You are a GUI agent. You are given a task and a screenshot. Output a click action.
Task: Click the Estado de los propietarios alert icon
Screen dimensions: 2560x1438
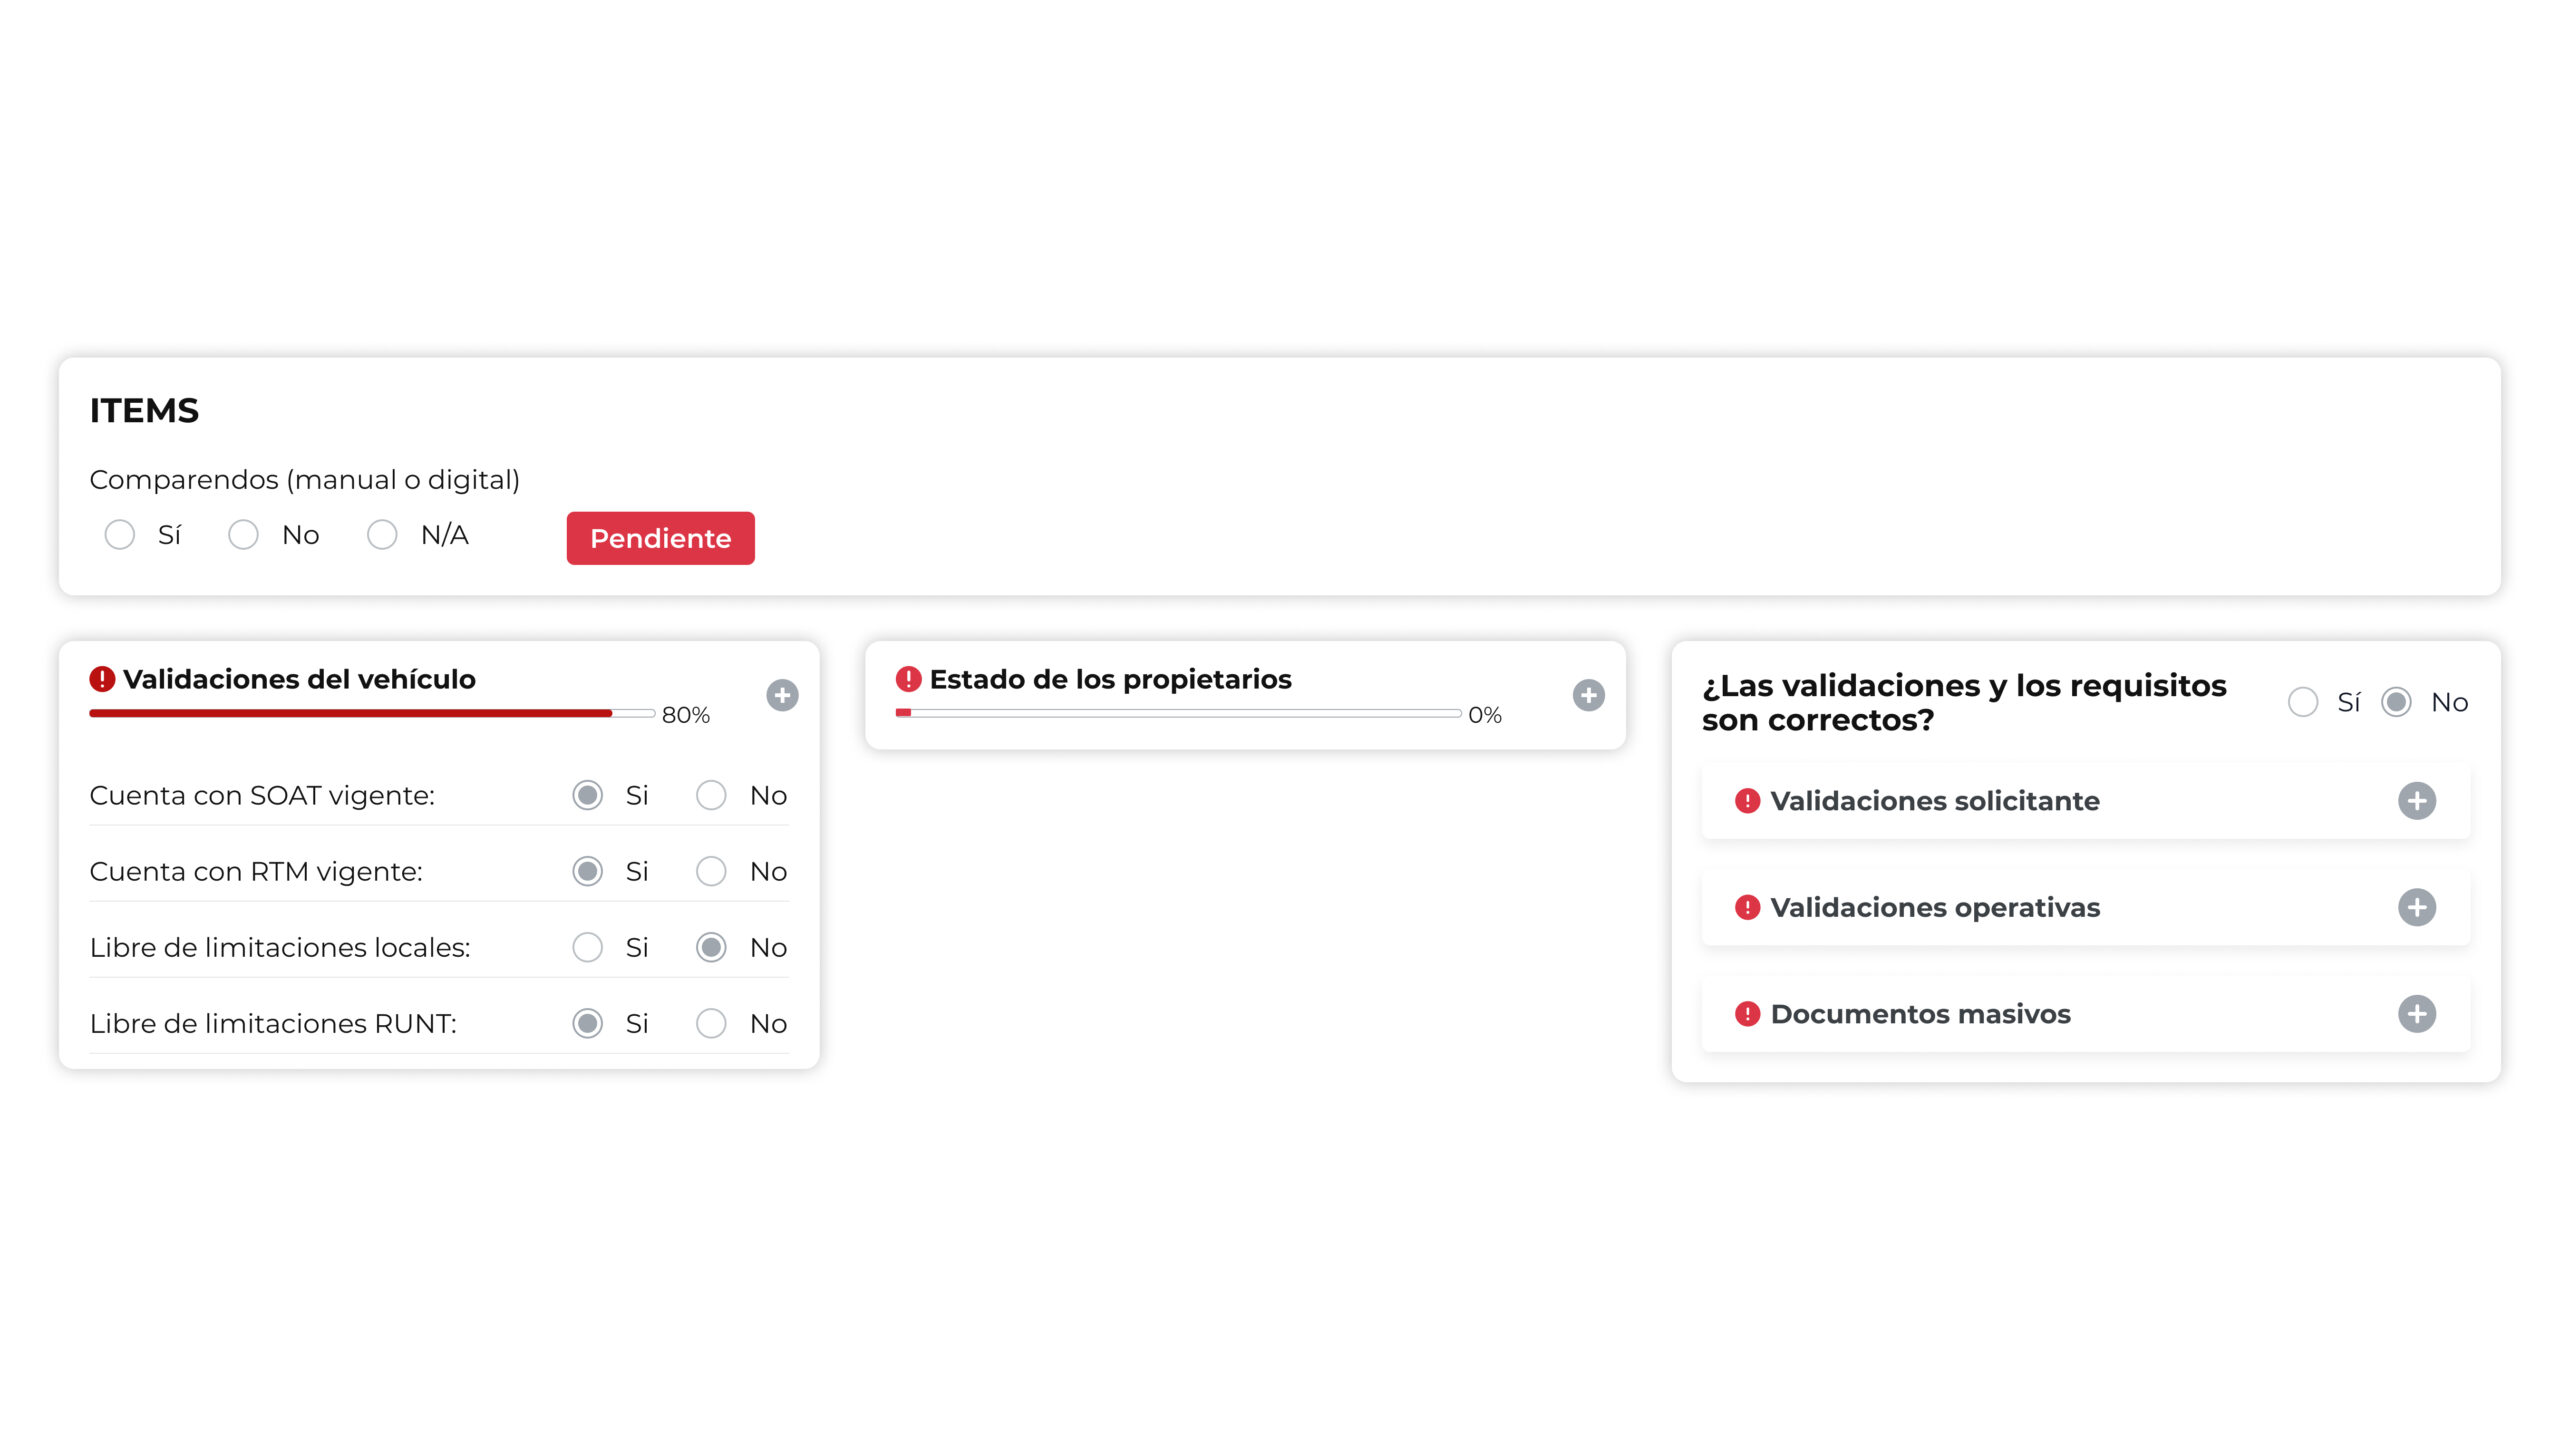[908, 679]
